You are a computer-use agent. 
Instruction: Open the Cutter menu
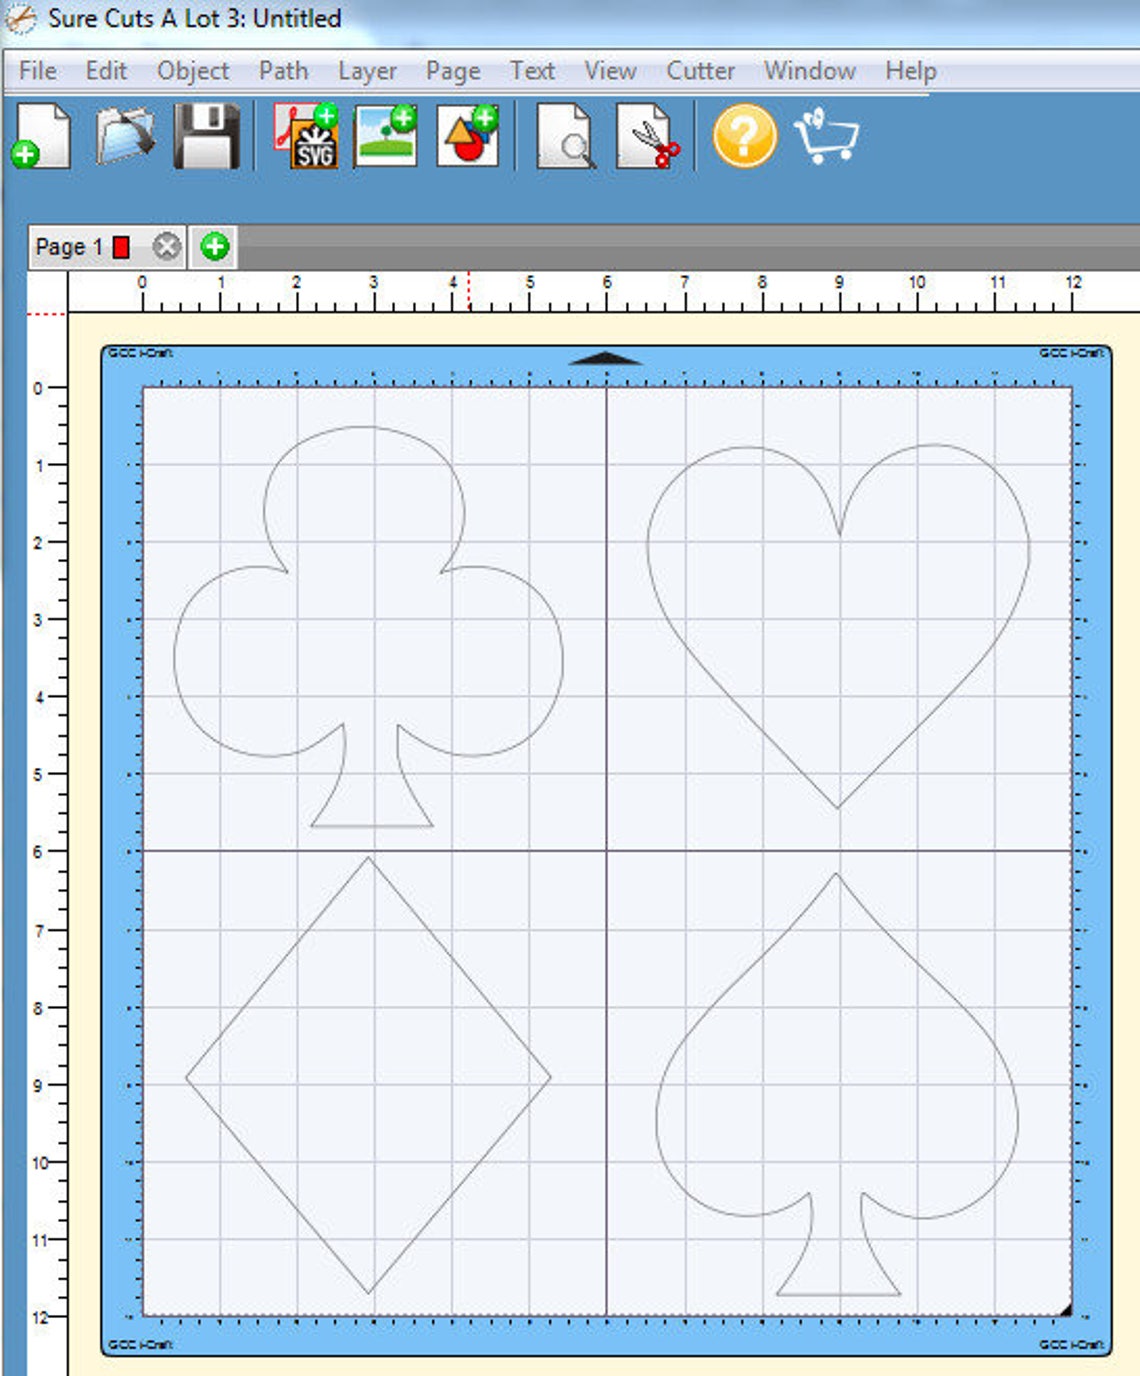(x=699, y=71)
